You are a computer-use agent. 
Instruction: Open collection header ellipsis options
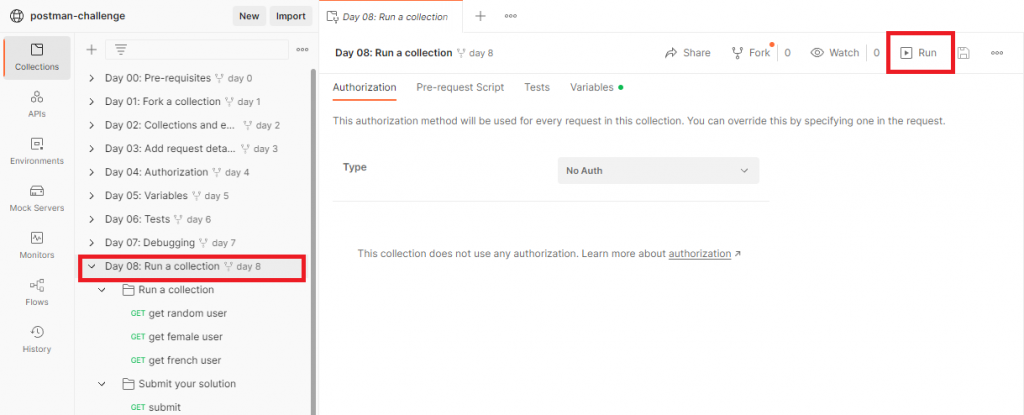(997, 53)
